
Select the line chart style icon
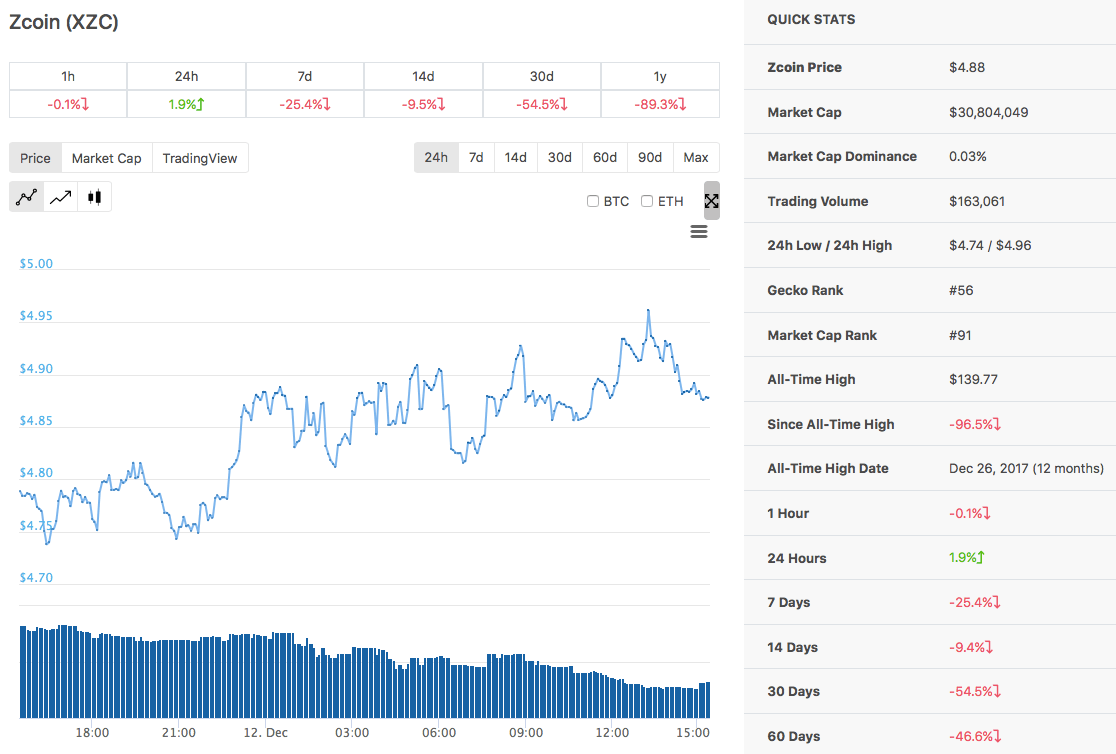click(27, 197)
